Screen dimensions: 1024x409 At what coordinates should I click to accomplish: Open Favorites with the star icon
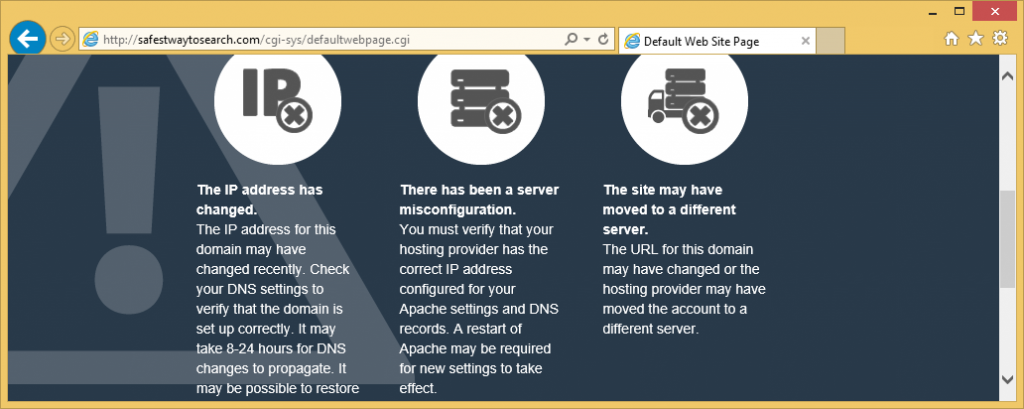point(975,39)
